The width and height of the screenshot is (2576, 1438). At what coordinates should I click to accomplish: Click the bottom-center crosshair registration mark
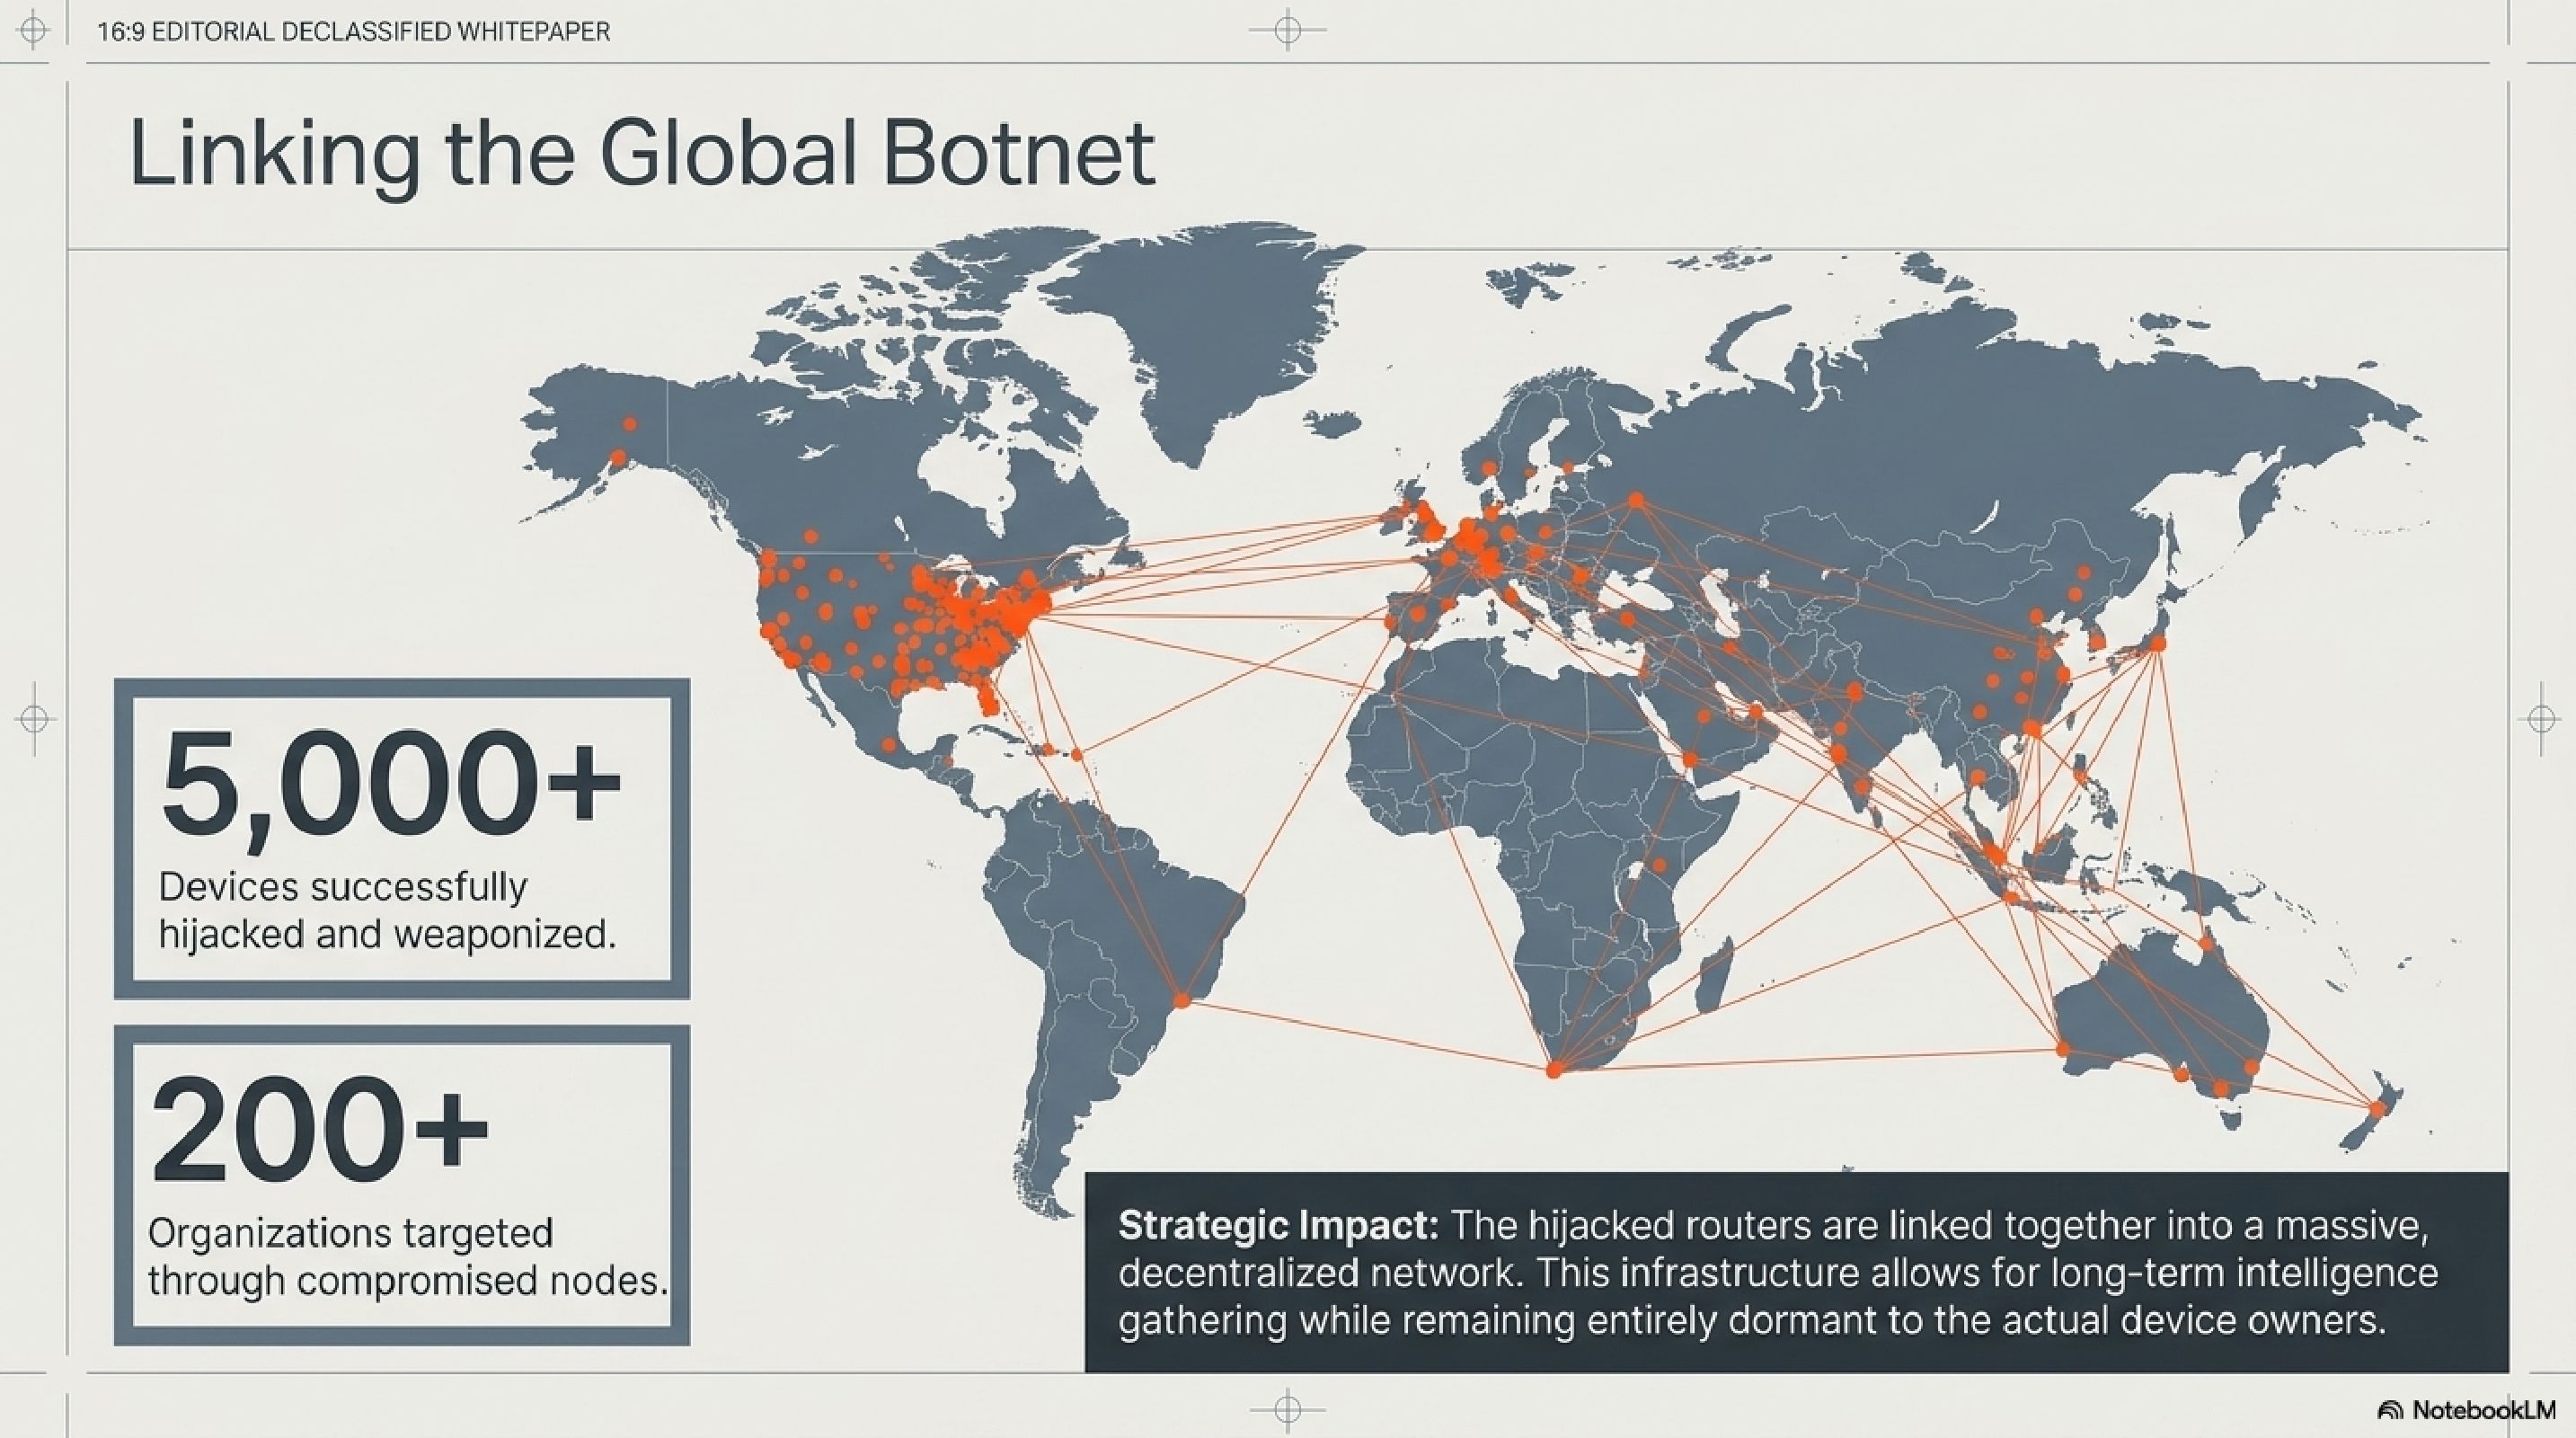coord(1288,1410)
